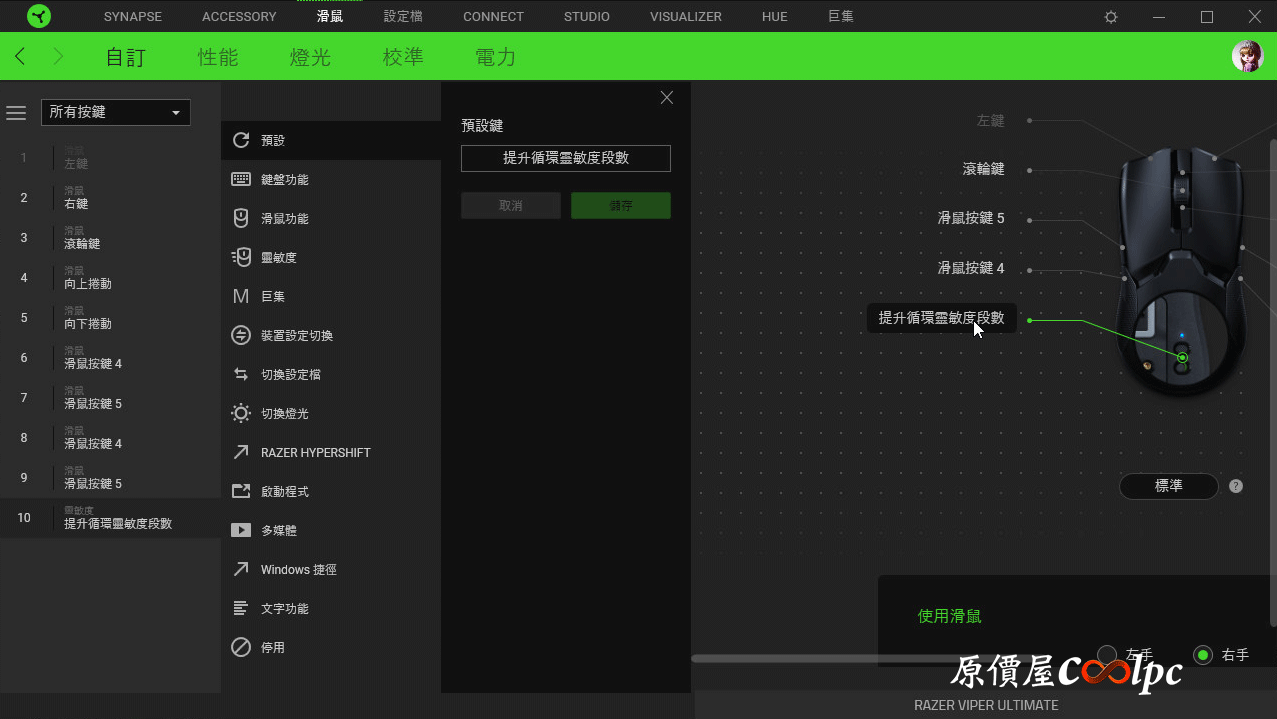
Task: Choose the 停用 disable category
Action: (x=331, y=647)
